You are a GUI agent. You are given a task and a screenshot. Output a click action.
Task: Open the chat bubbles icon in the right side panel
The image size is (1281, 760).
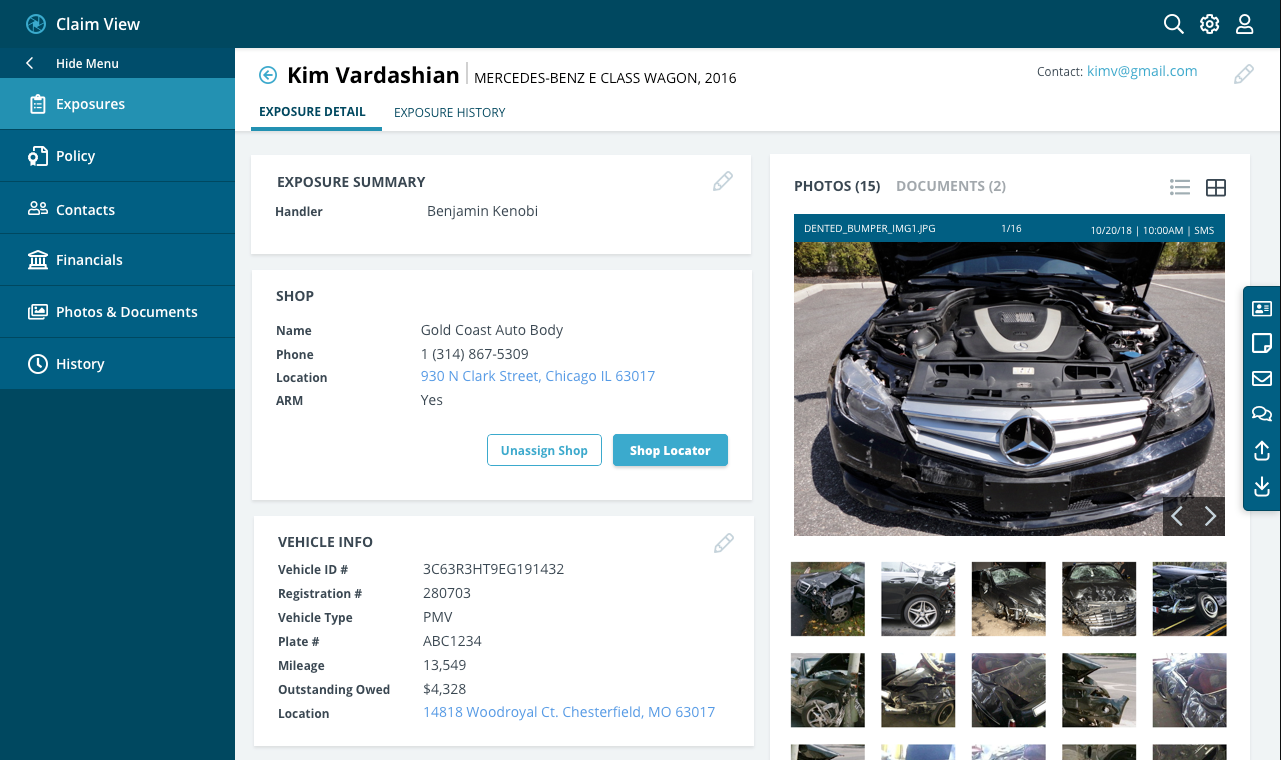1262,414
